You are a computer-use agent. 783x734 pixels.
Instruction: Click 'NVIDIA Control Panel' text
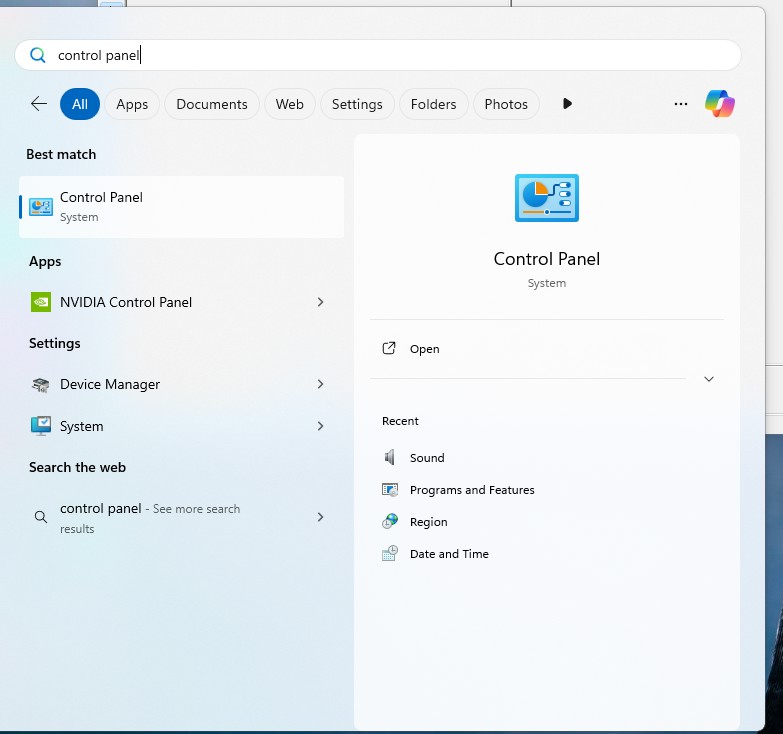pyautogui.click(x=126, y=302)
